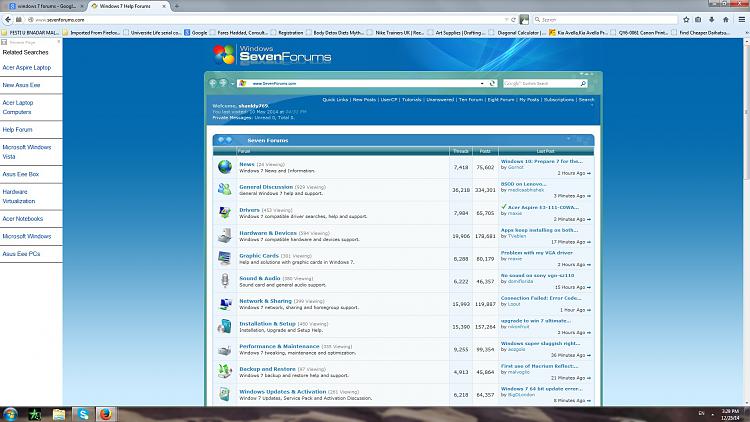Expand the browser URL bar dropdown arrow

coord(506,20)
